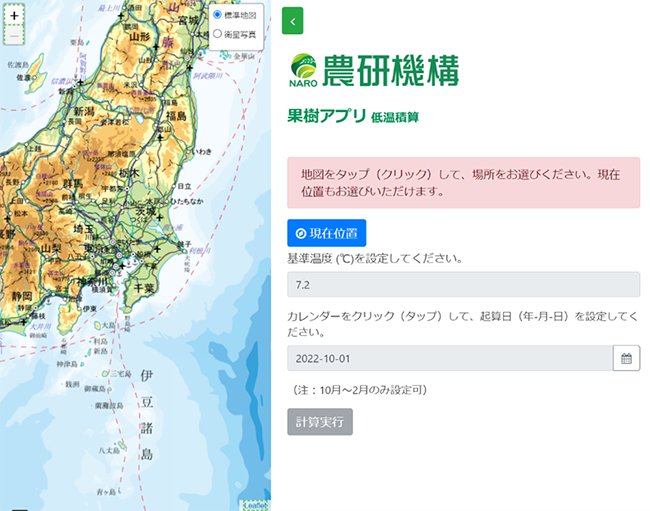This screenshot has width=650, height=511.
Task: Click 青ヶ島 label on the map
Action: 106,492
